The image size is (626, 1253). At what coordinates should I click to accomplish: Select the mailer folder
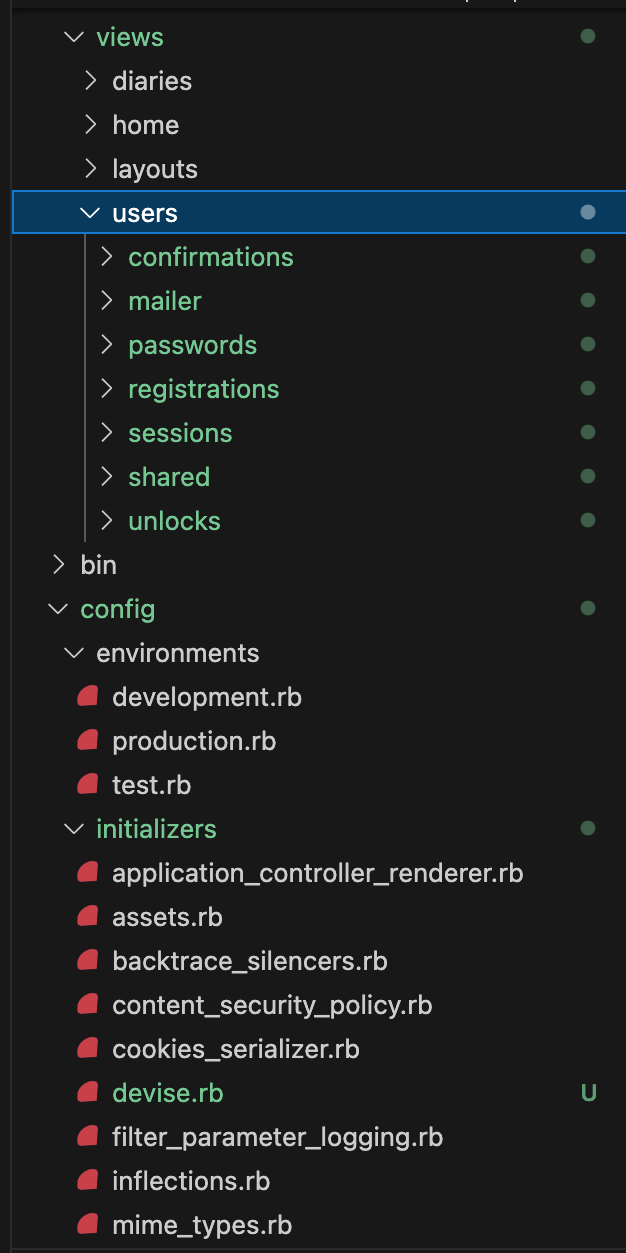click(x=164, y=300)
